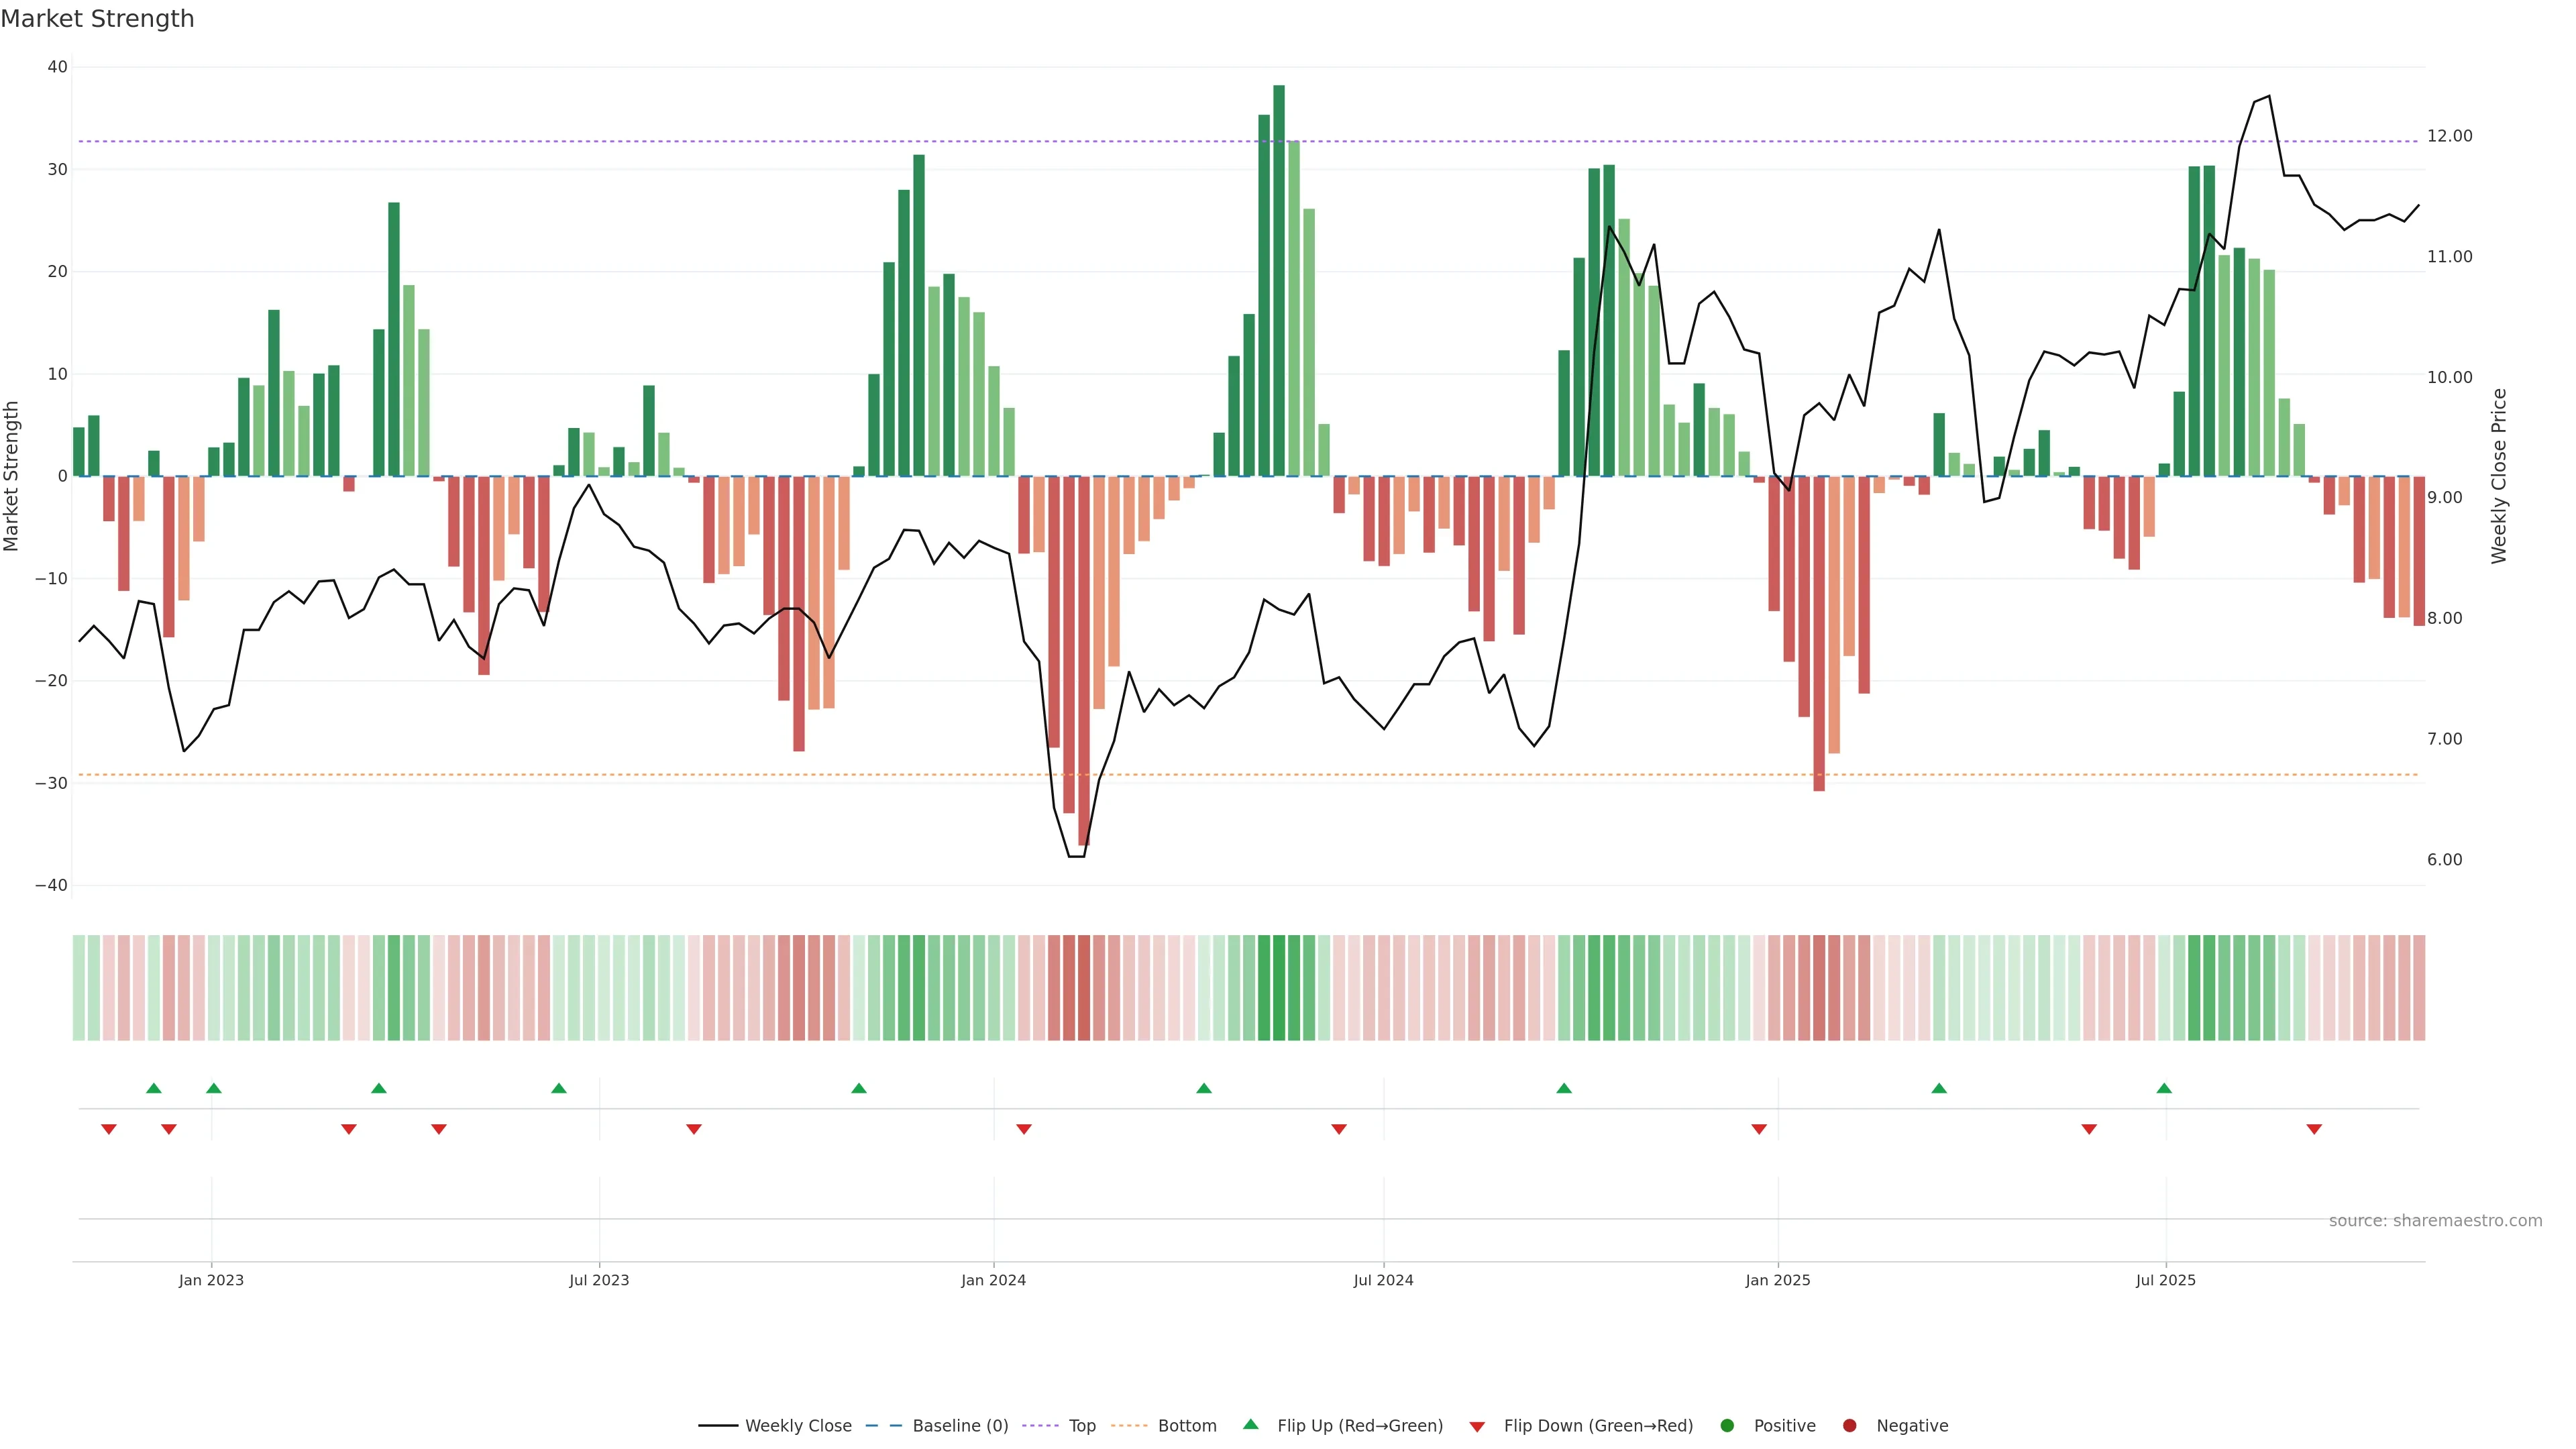Click the dark red Negative circle legend icon

point(1849,1426)
